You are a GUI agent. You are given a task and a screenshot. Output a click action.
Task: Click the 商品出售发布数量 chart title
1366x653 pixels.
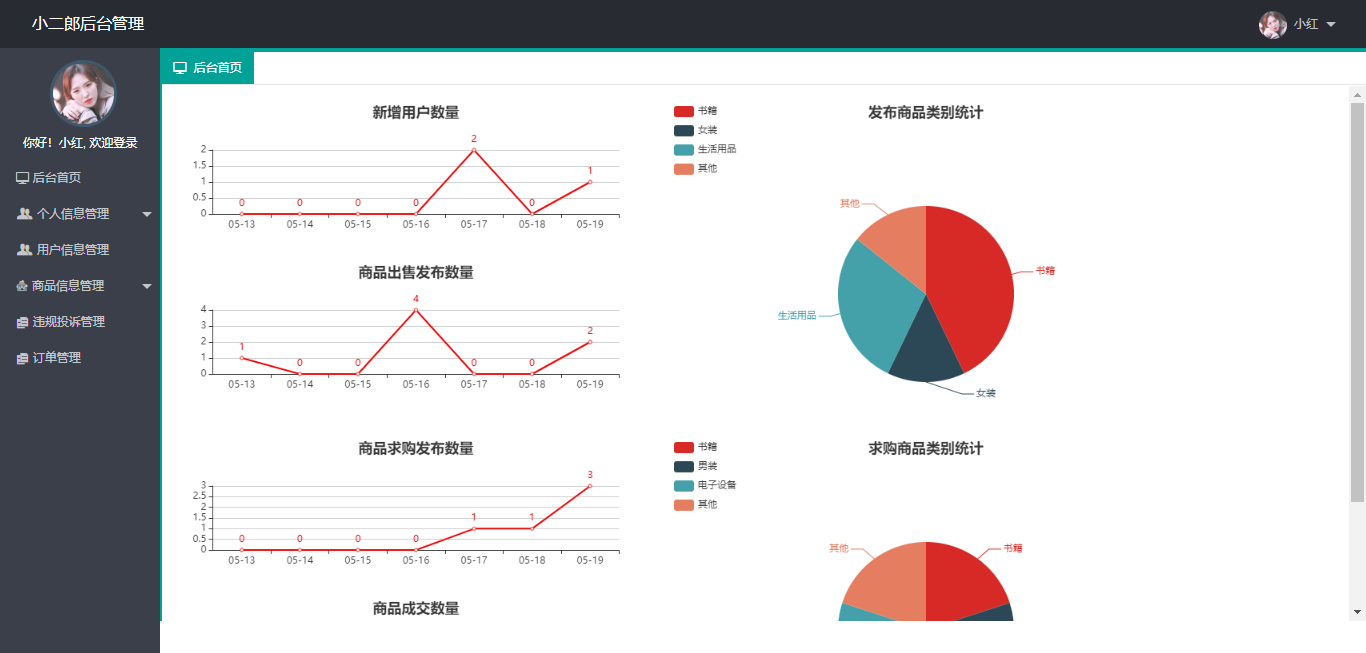click(416, 273)
